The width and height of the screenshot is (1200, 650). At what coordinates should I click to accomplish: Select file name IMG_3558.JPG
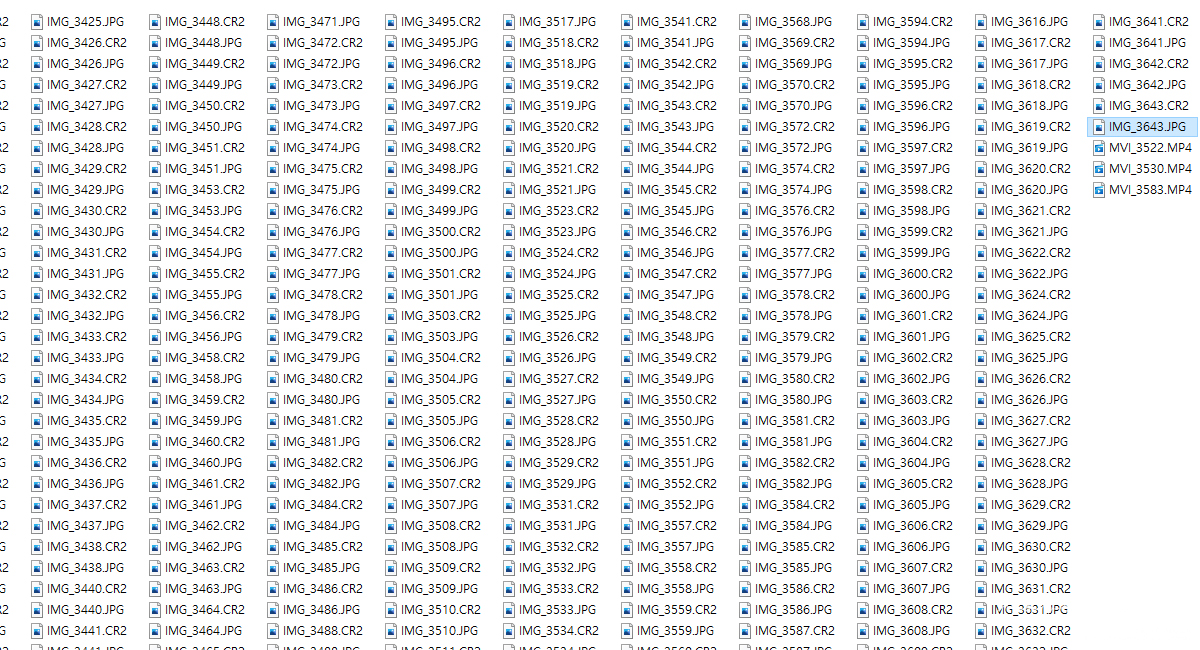676,588
